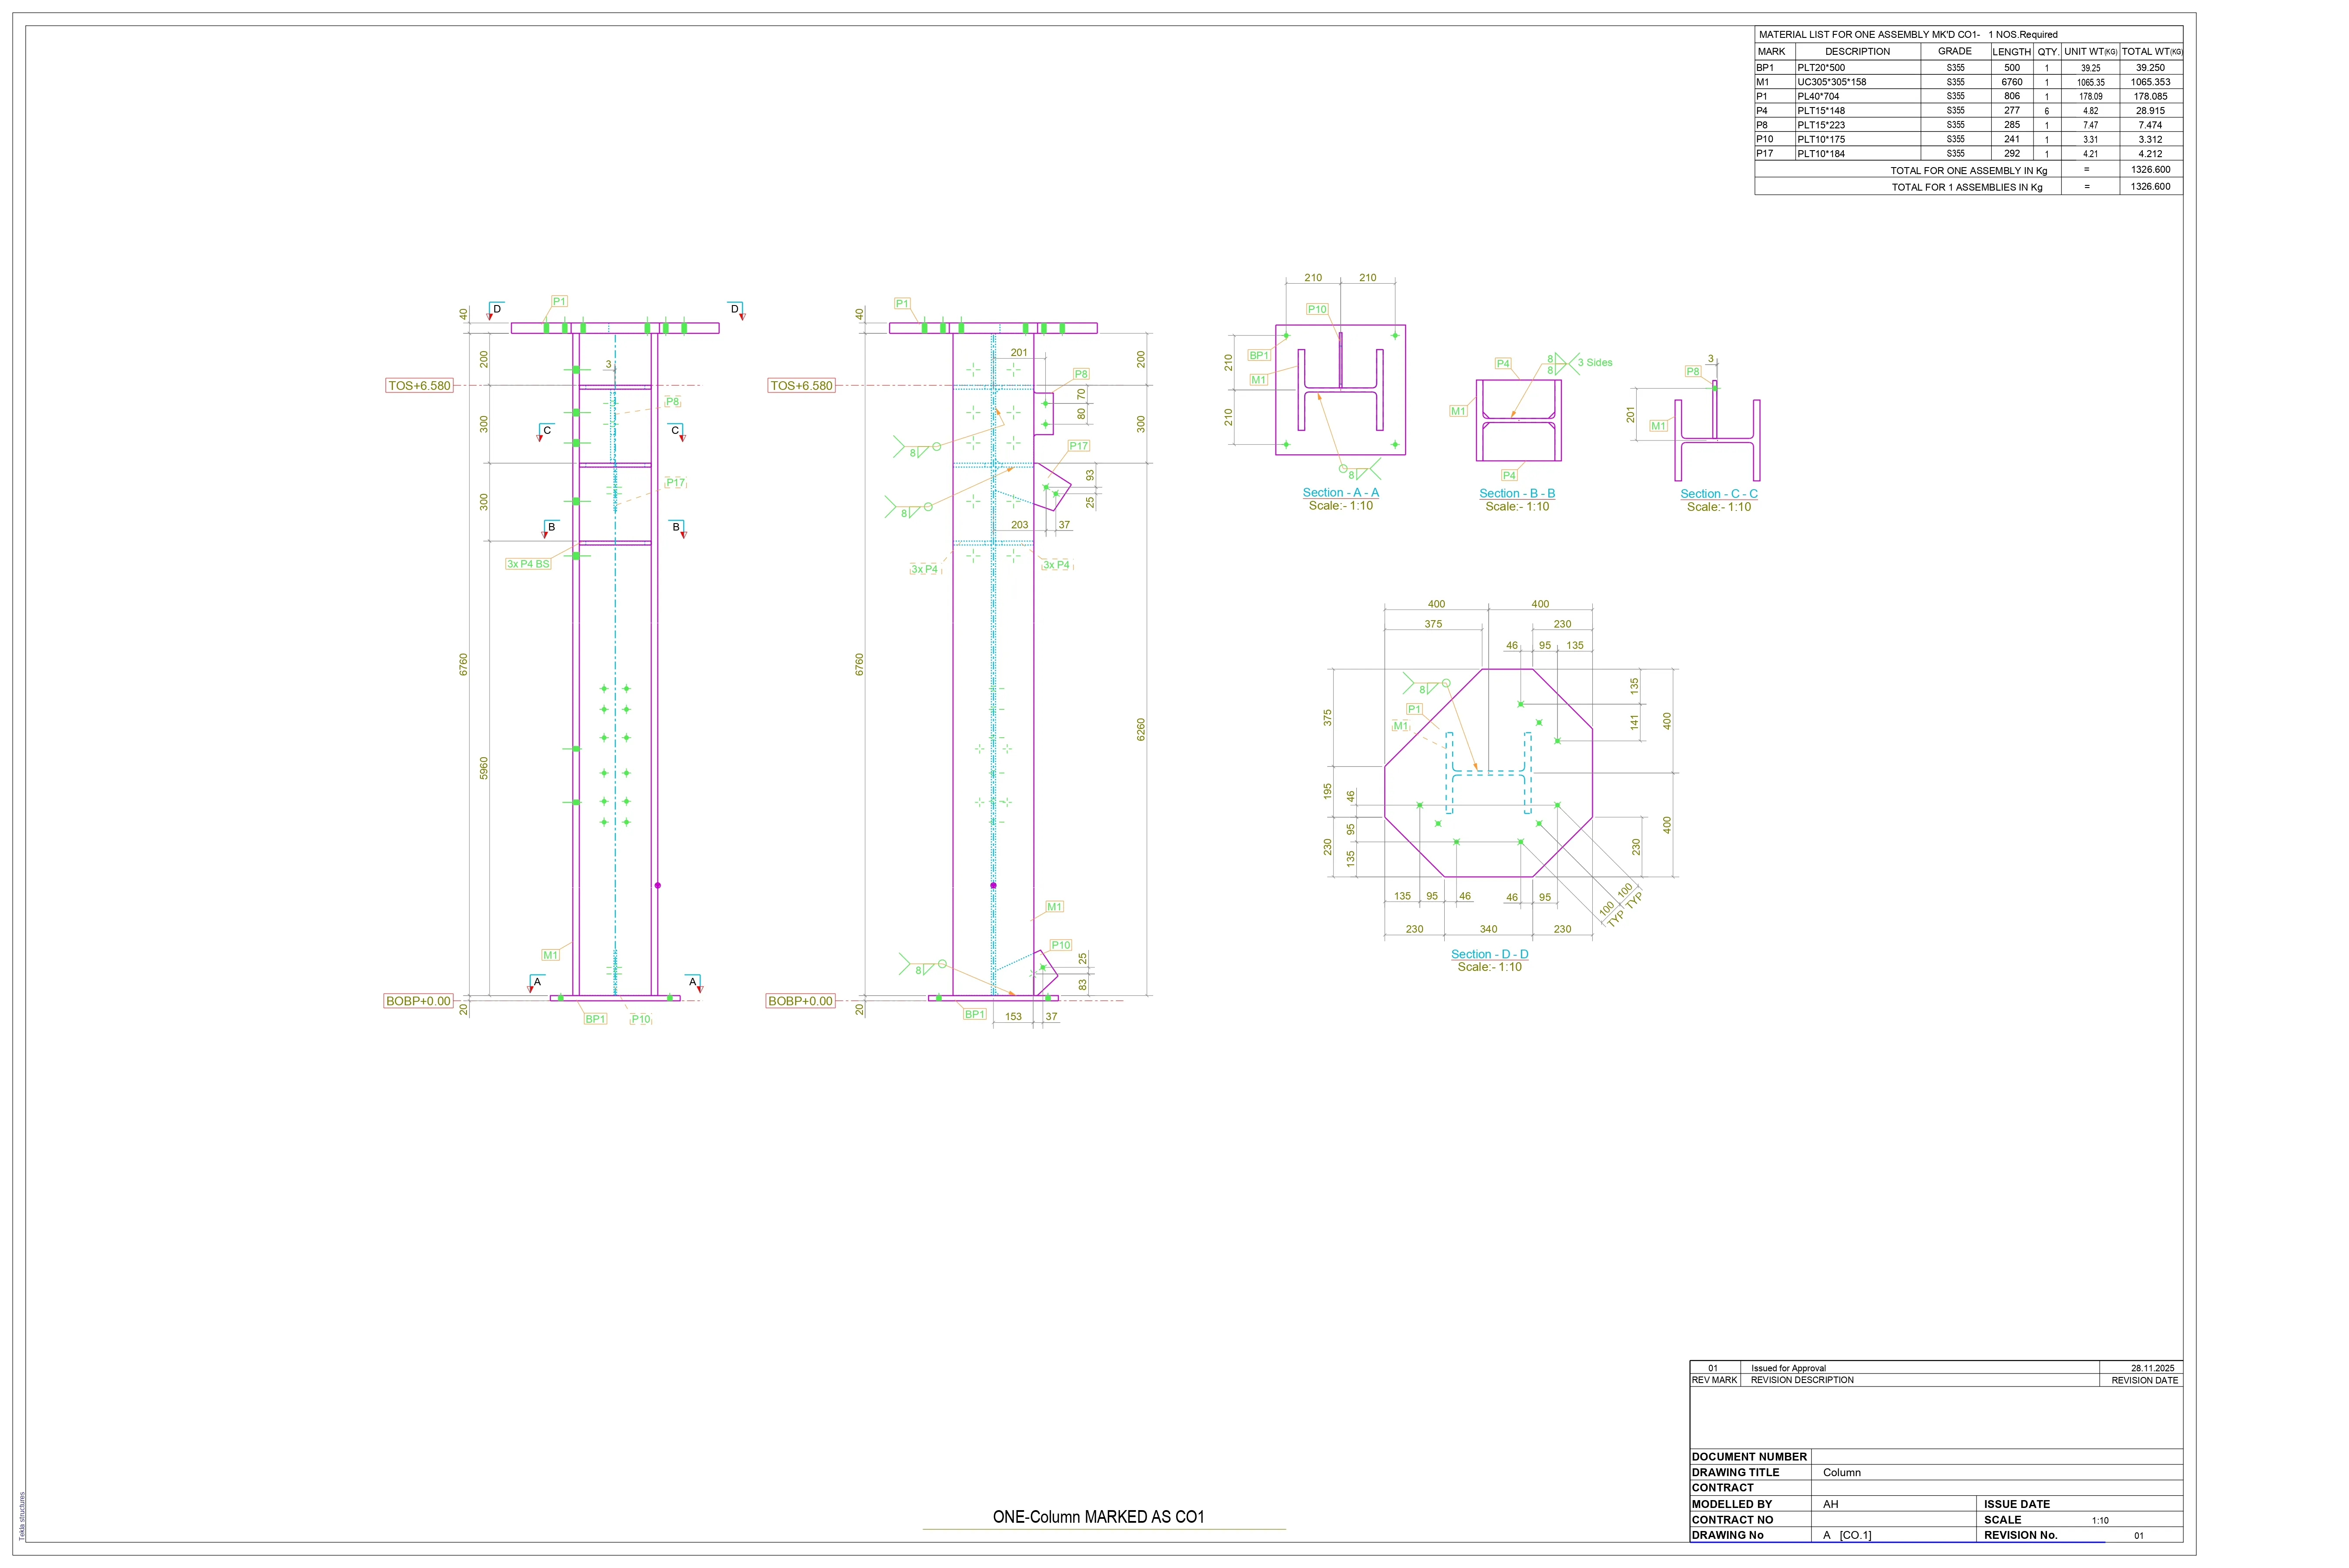Select the REVISION DESCRIPTION label
The image size is (2349, 1568).
point(1802,1380)
